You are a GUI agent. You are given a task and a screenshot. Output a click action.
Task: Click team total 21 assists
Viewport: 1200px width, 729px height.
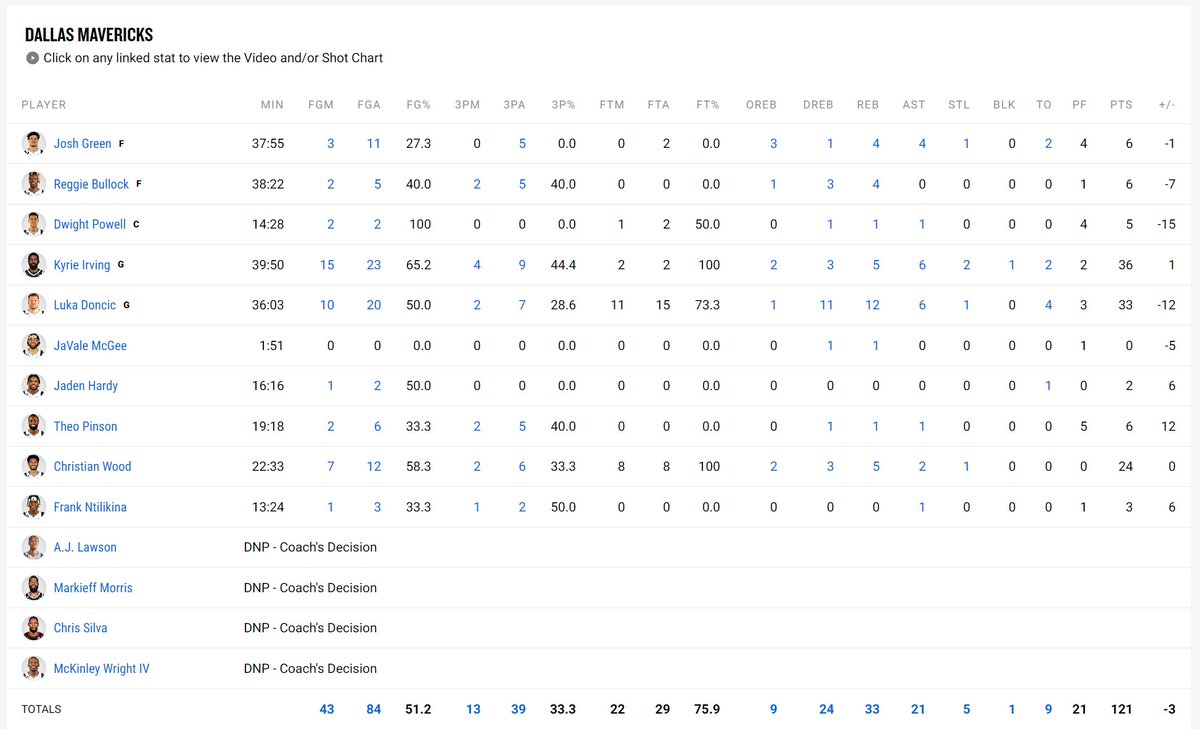pos(918,709)
